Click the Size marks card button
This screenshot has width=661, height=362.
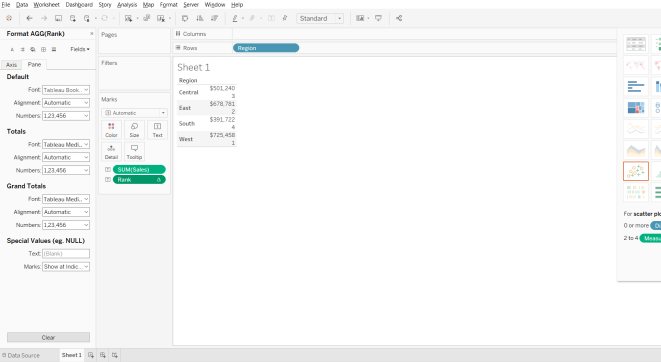click(134, 130)
